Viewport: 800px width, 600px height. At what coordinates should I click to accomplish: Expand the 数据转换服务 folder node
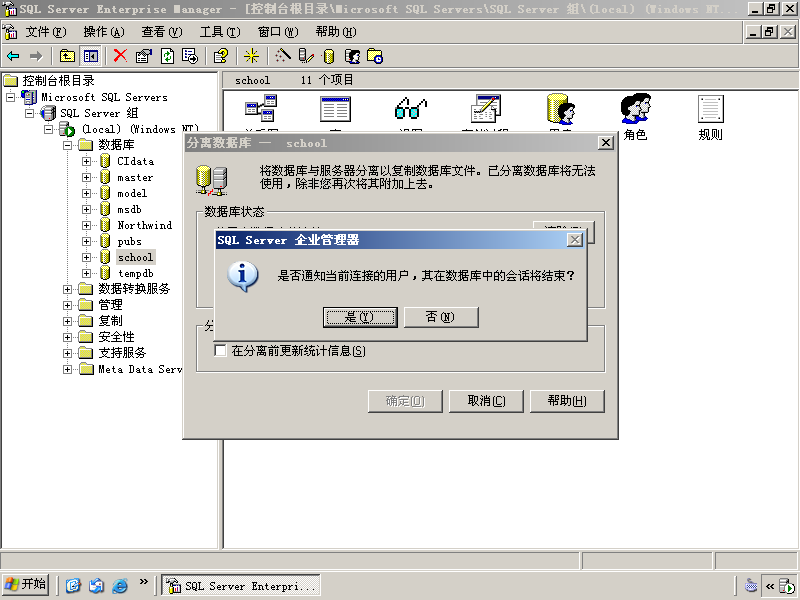tap(67, 289)
